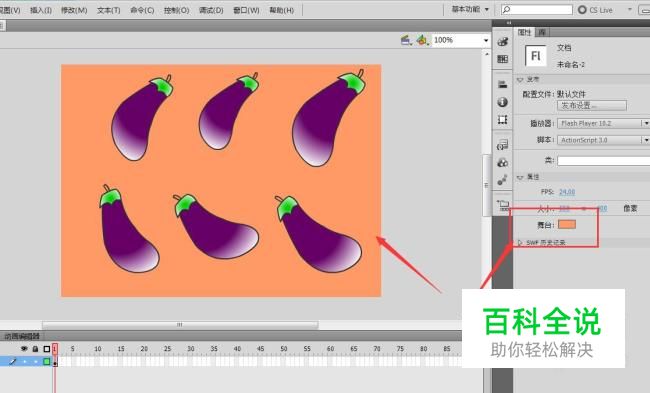
Task: Open the 控制(O) menu
Action: 176,10
